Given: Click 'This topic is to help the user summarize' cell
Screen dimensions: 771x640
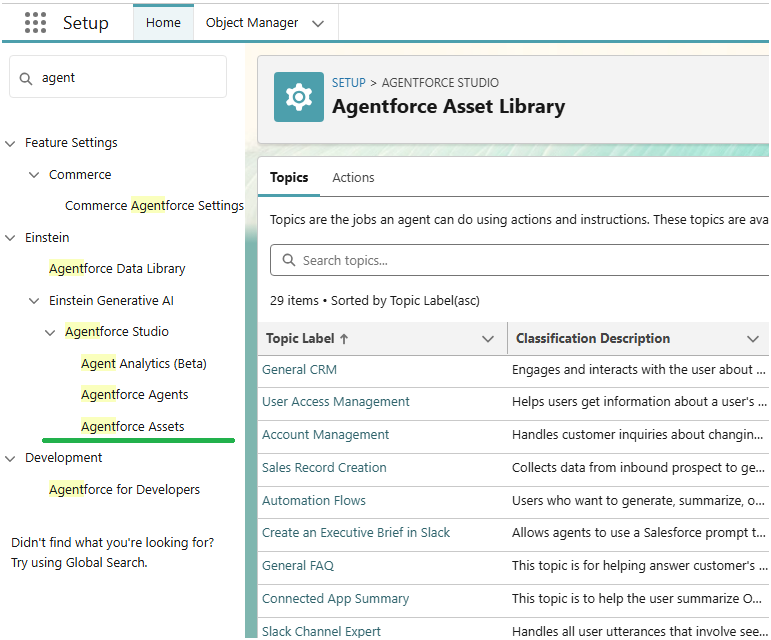Looking at the screenshot, I should click(x=637, y=599).
